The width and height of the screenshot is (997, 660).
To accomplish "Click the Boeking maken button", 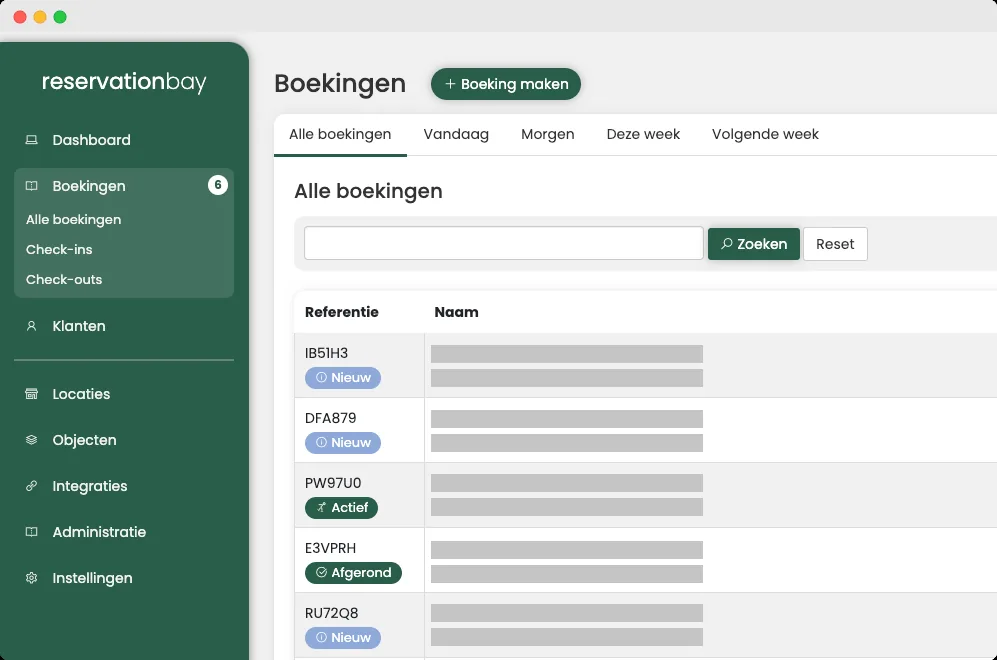I will [x=506, y=84].
